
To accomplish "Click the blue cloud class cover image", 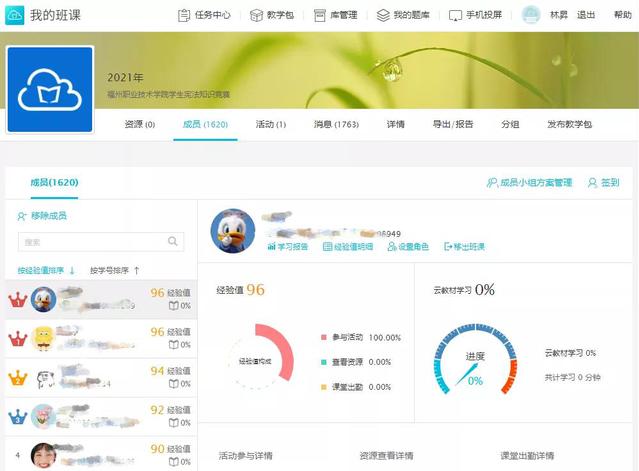I will pos(50,89).
